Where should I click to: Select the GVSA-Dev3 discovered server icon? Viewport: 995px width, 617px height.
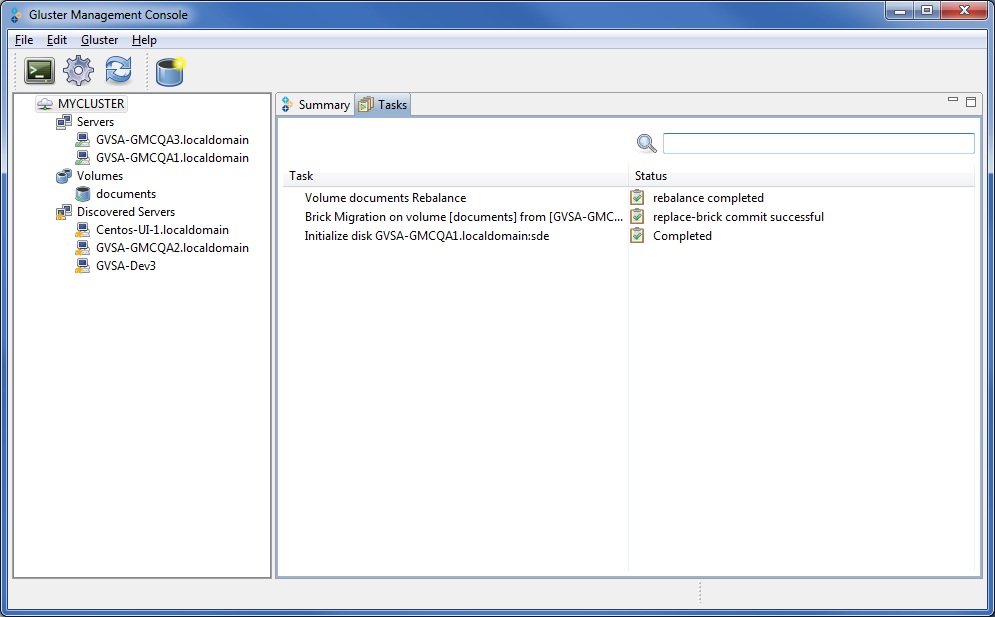pyautogui.click(x=81, y=265)
